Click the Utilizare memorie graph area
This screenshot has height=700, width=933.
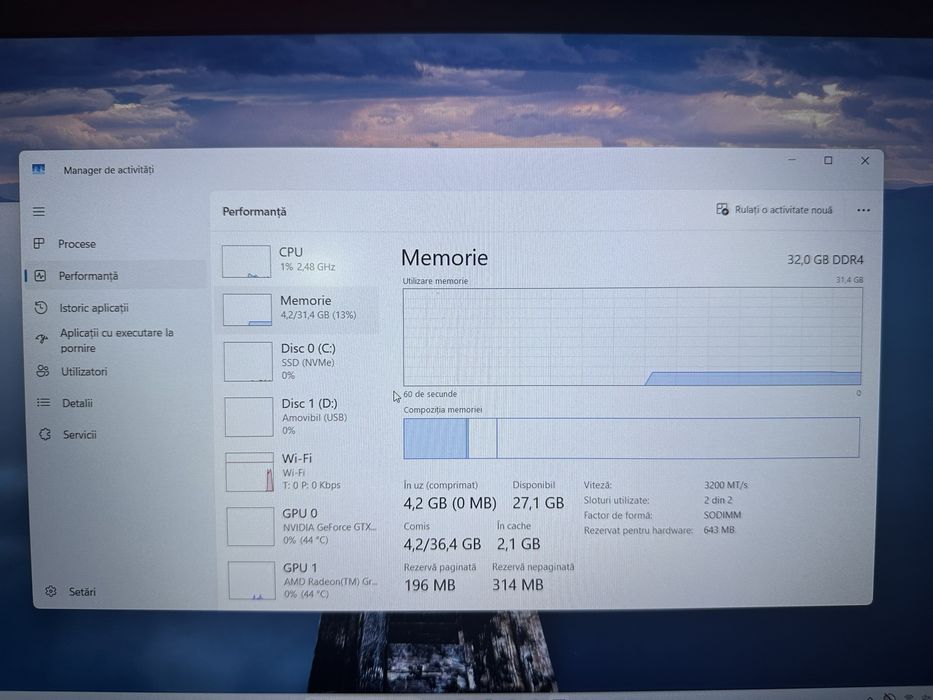click(x=633, y=337)
